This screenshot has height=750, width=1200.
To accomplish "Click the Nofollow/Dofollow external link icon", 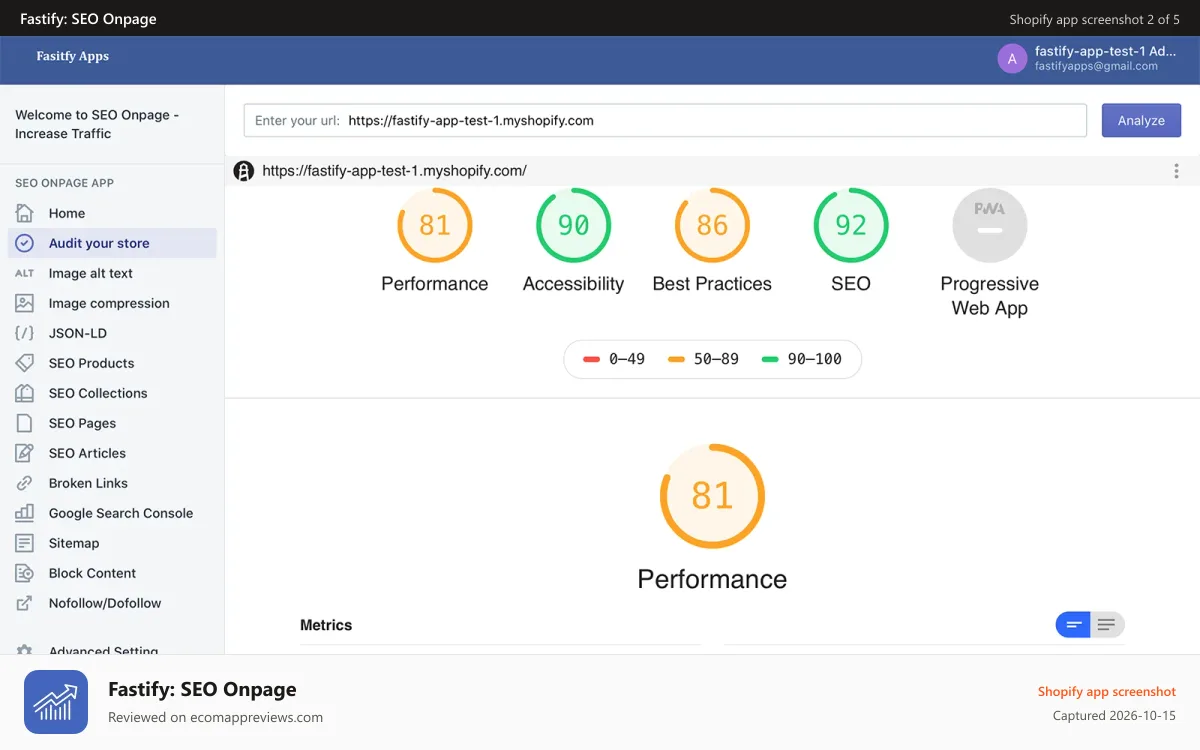I will [25, 603].
